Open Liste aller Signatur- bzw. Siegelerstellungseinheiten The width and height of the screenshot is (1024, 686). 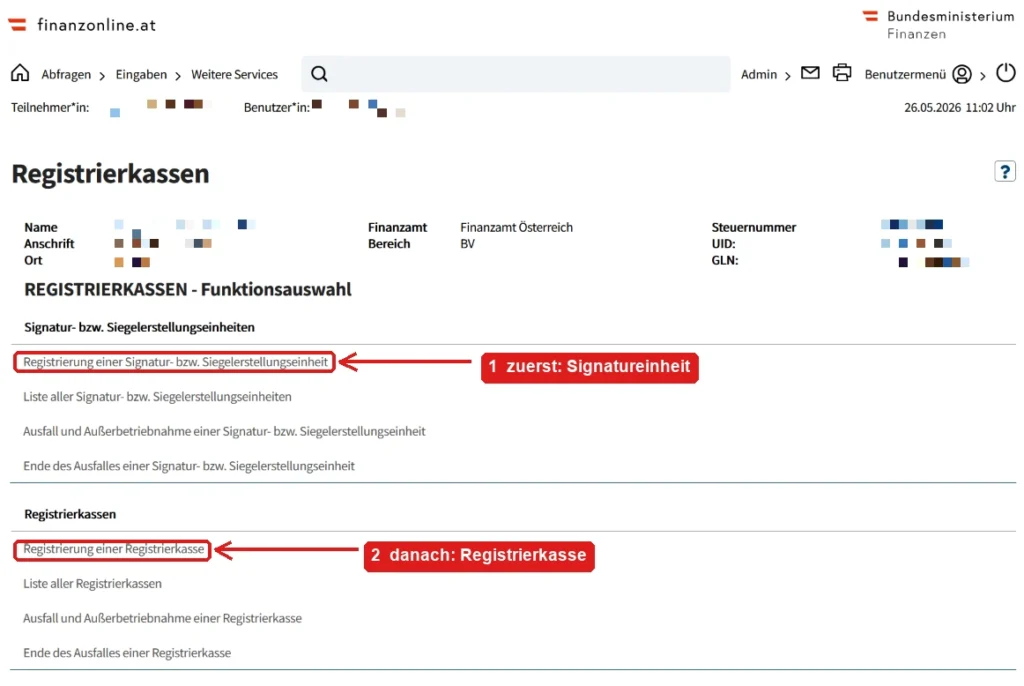157,397
